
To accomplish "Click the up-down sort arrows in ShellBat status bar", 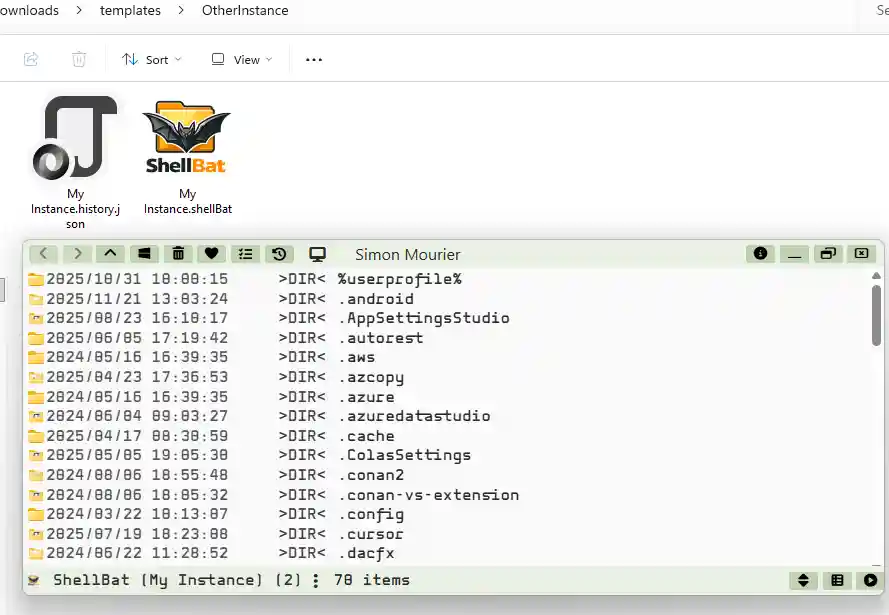I will (x=803, y=580).
